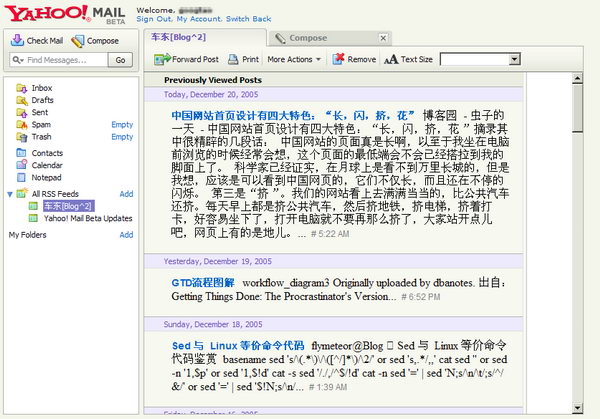Open the Inbox folder
The image size is (600, 419).
[x=41, y=88]
